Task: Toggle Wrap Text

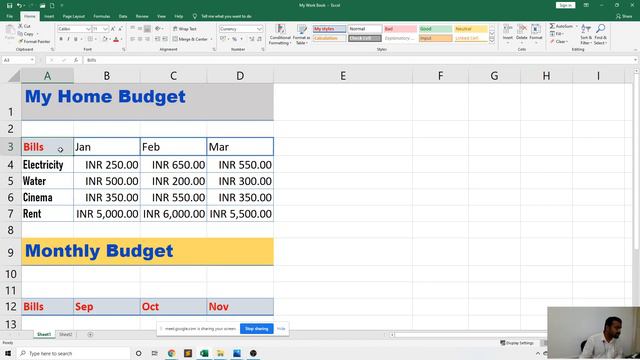Action: click(x=184, y=29)
